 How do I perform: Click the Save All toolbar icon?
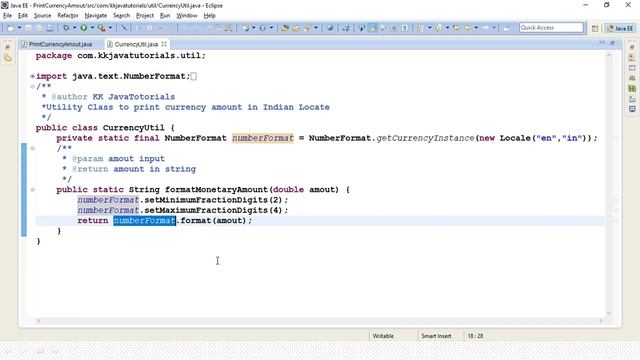tap(39, 28)
